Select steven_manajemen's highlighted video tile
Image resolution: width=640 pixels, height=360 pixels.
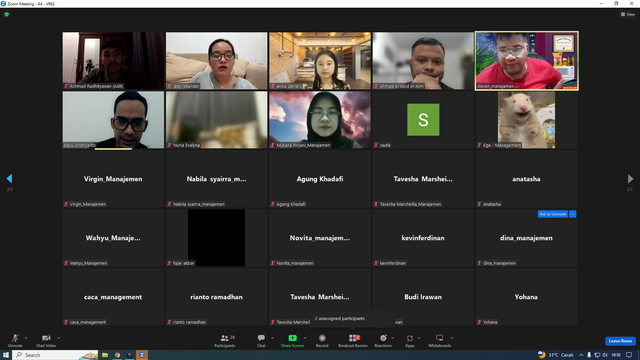click(x=527, y=61)
